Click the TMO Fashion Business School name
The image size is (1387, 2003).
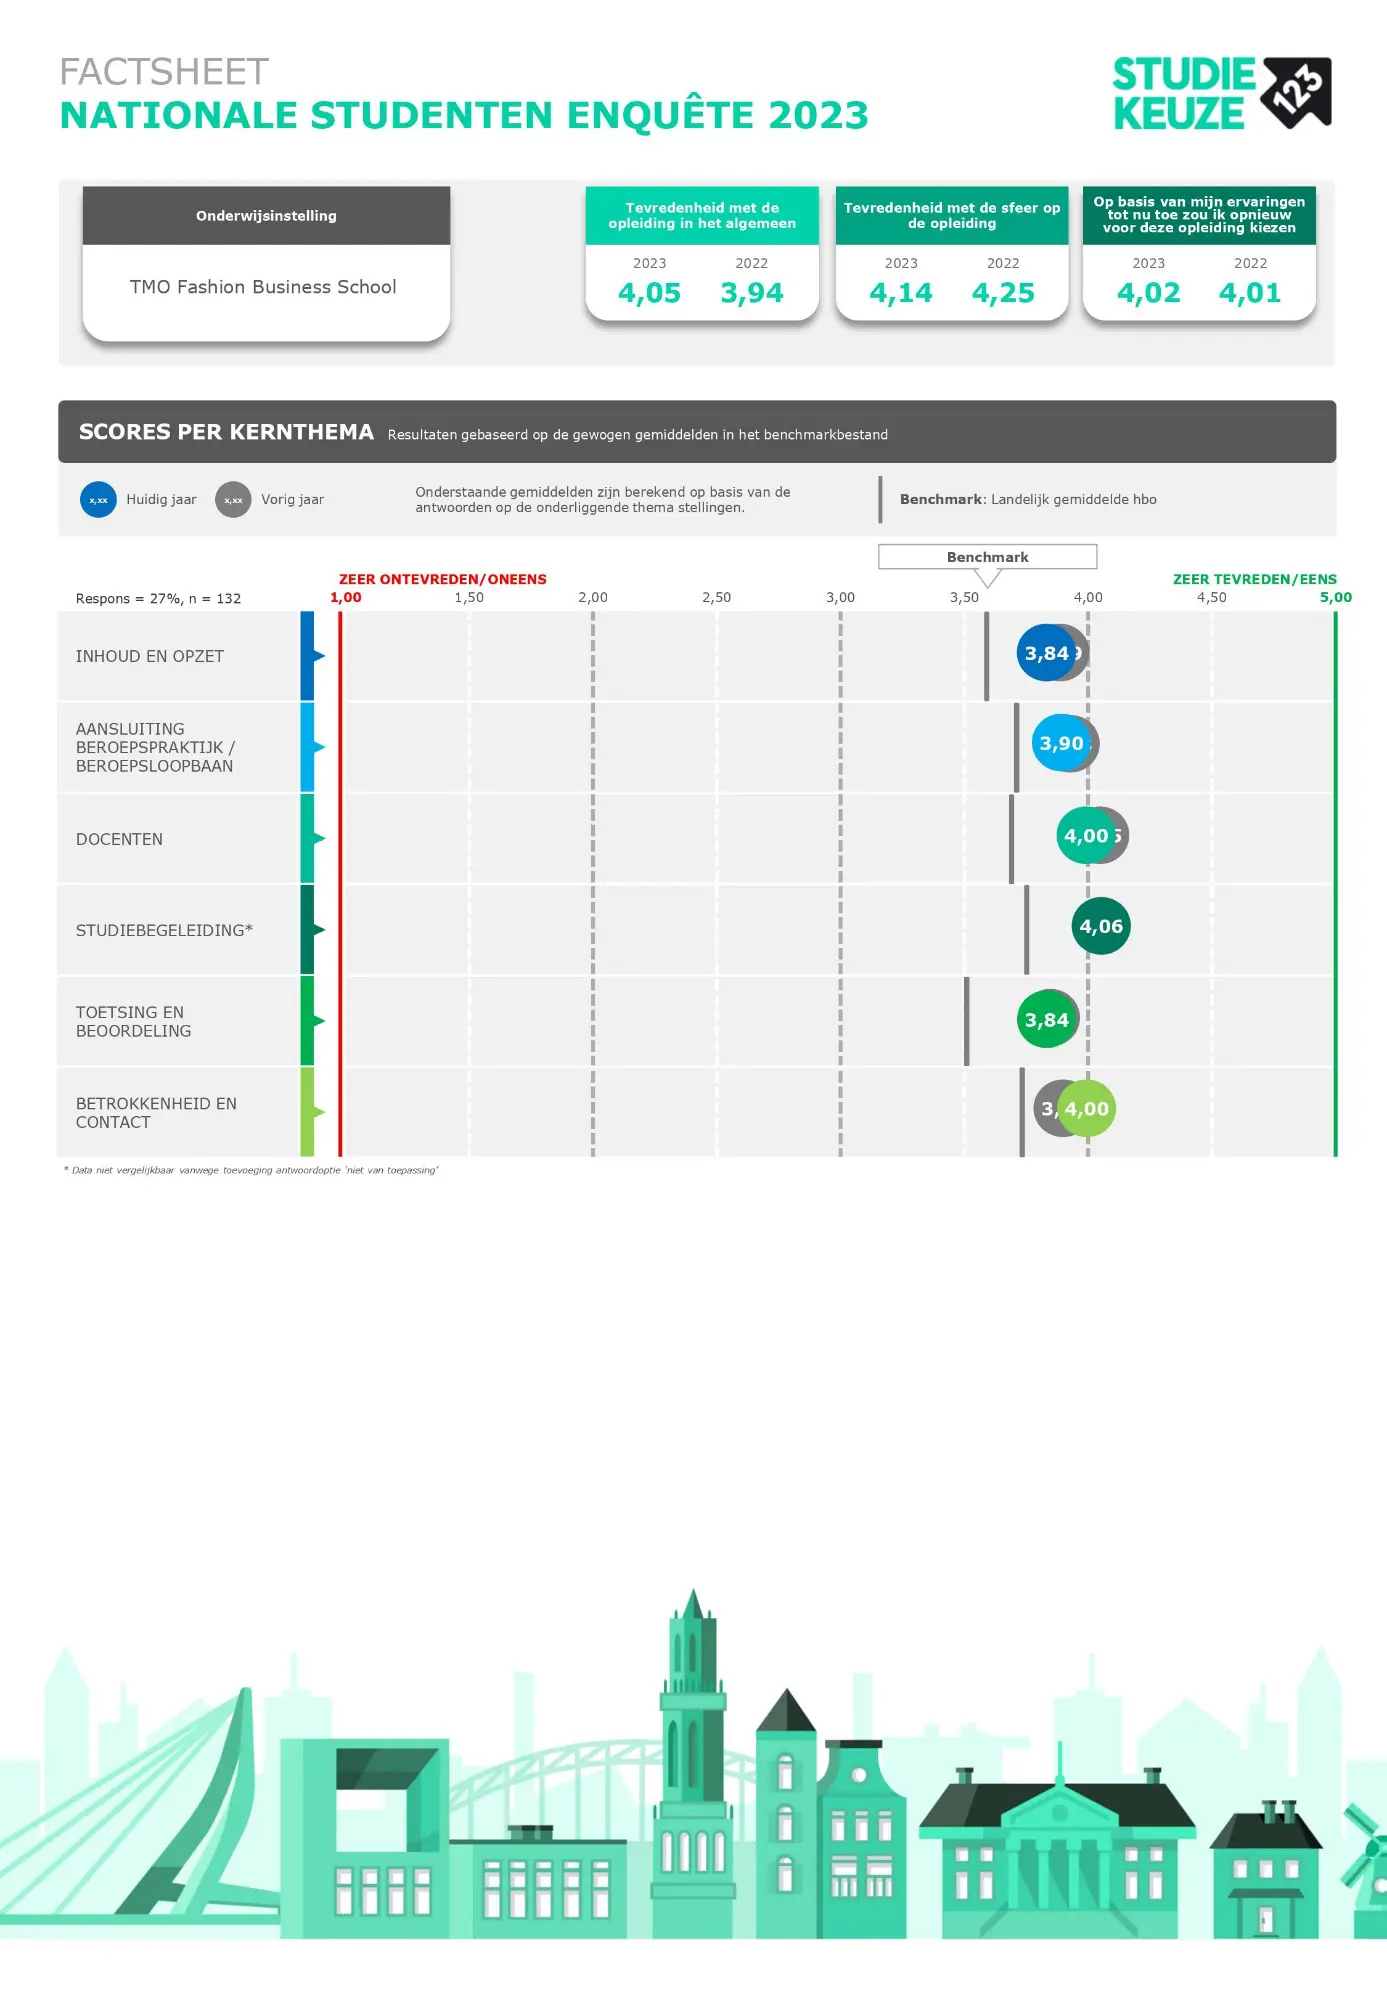263,287
